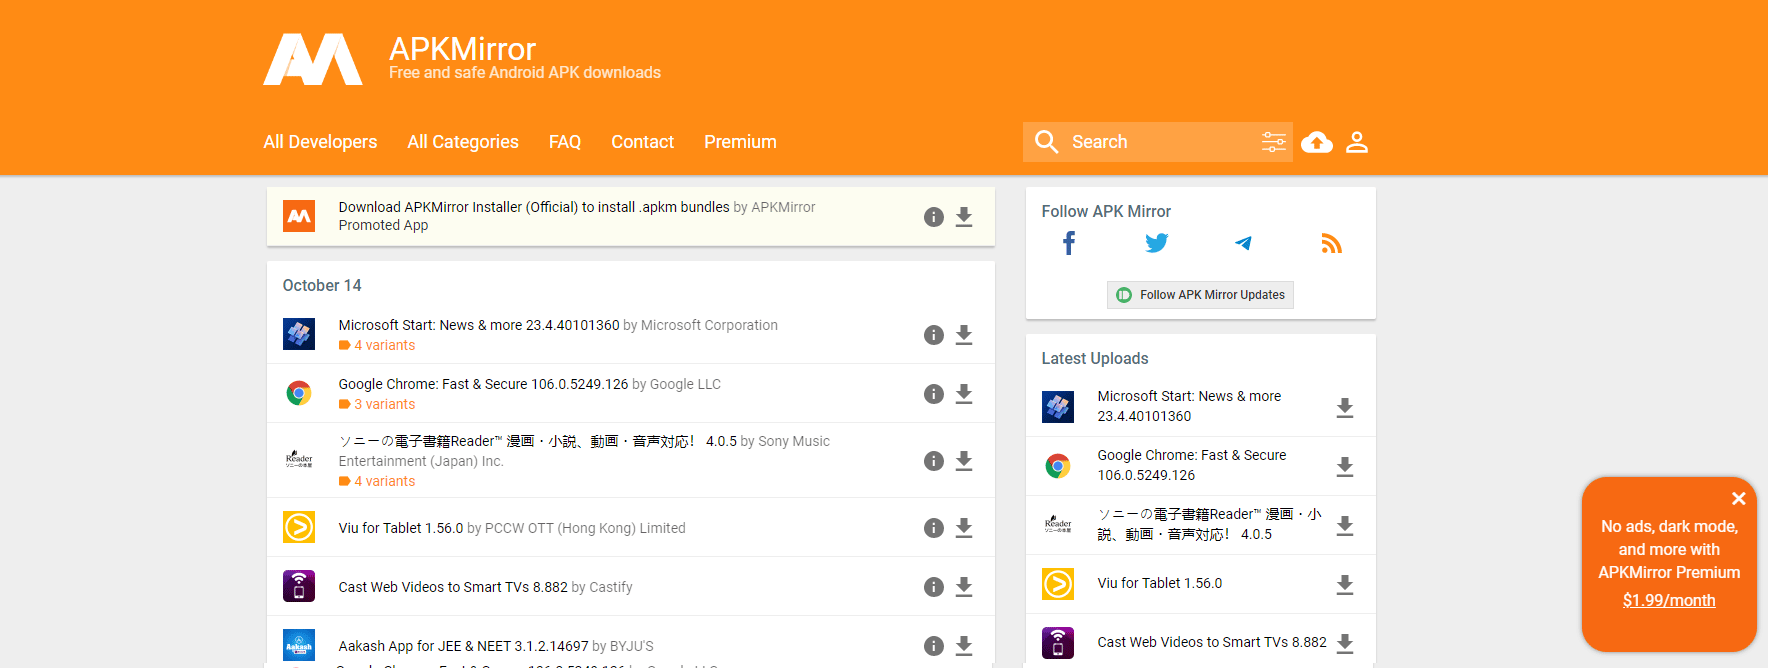Screen dimensions: 1768x668
Task: Open APK Mirror RSS feed icon
Action: (x=1331, y=243)
